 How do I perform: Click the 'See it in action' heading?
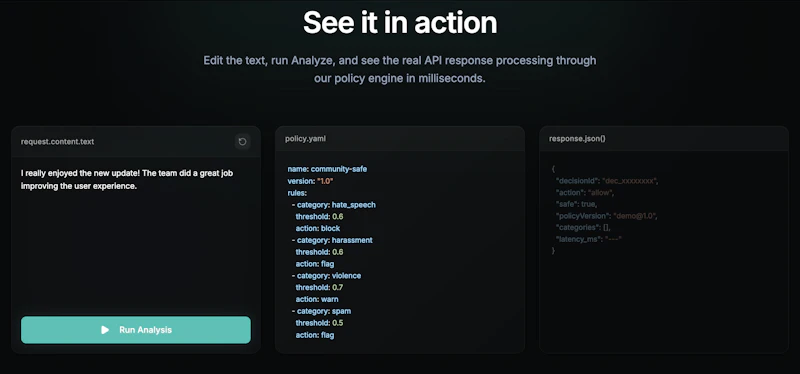point(400,22)
